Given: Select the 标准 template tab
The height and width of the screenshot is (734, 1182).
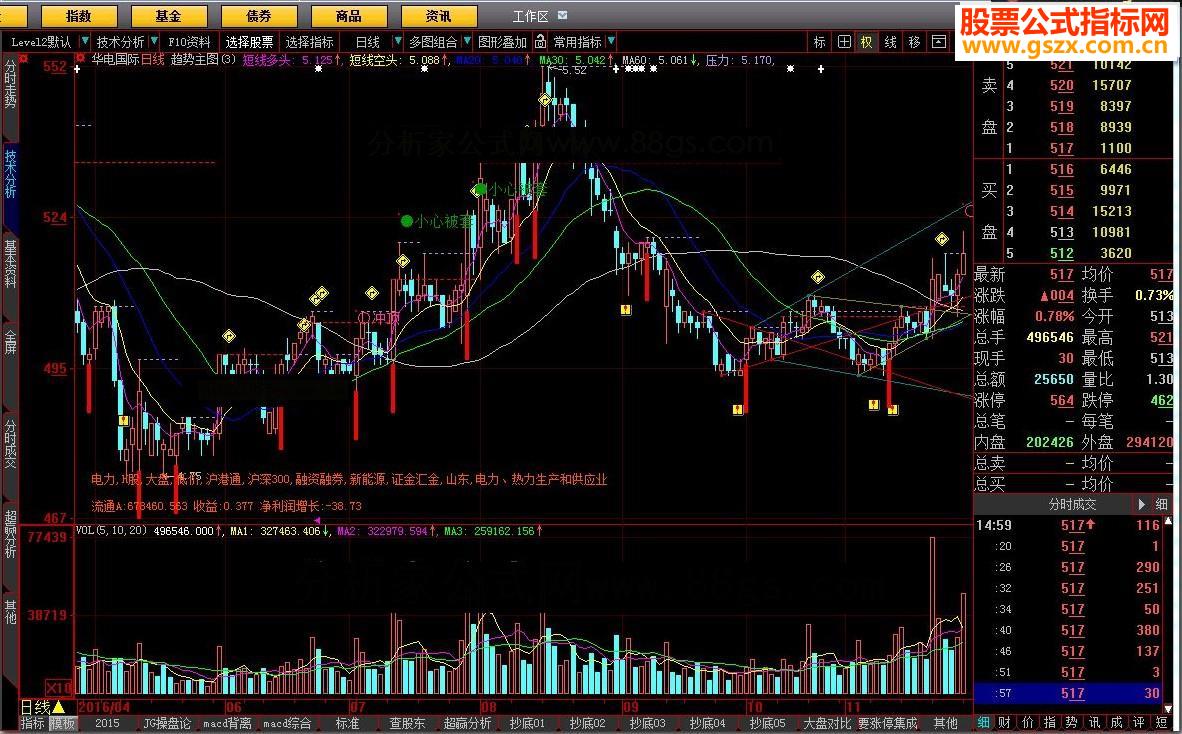Looking at the screenshot, I should (x=348, y=723).
